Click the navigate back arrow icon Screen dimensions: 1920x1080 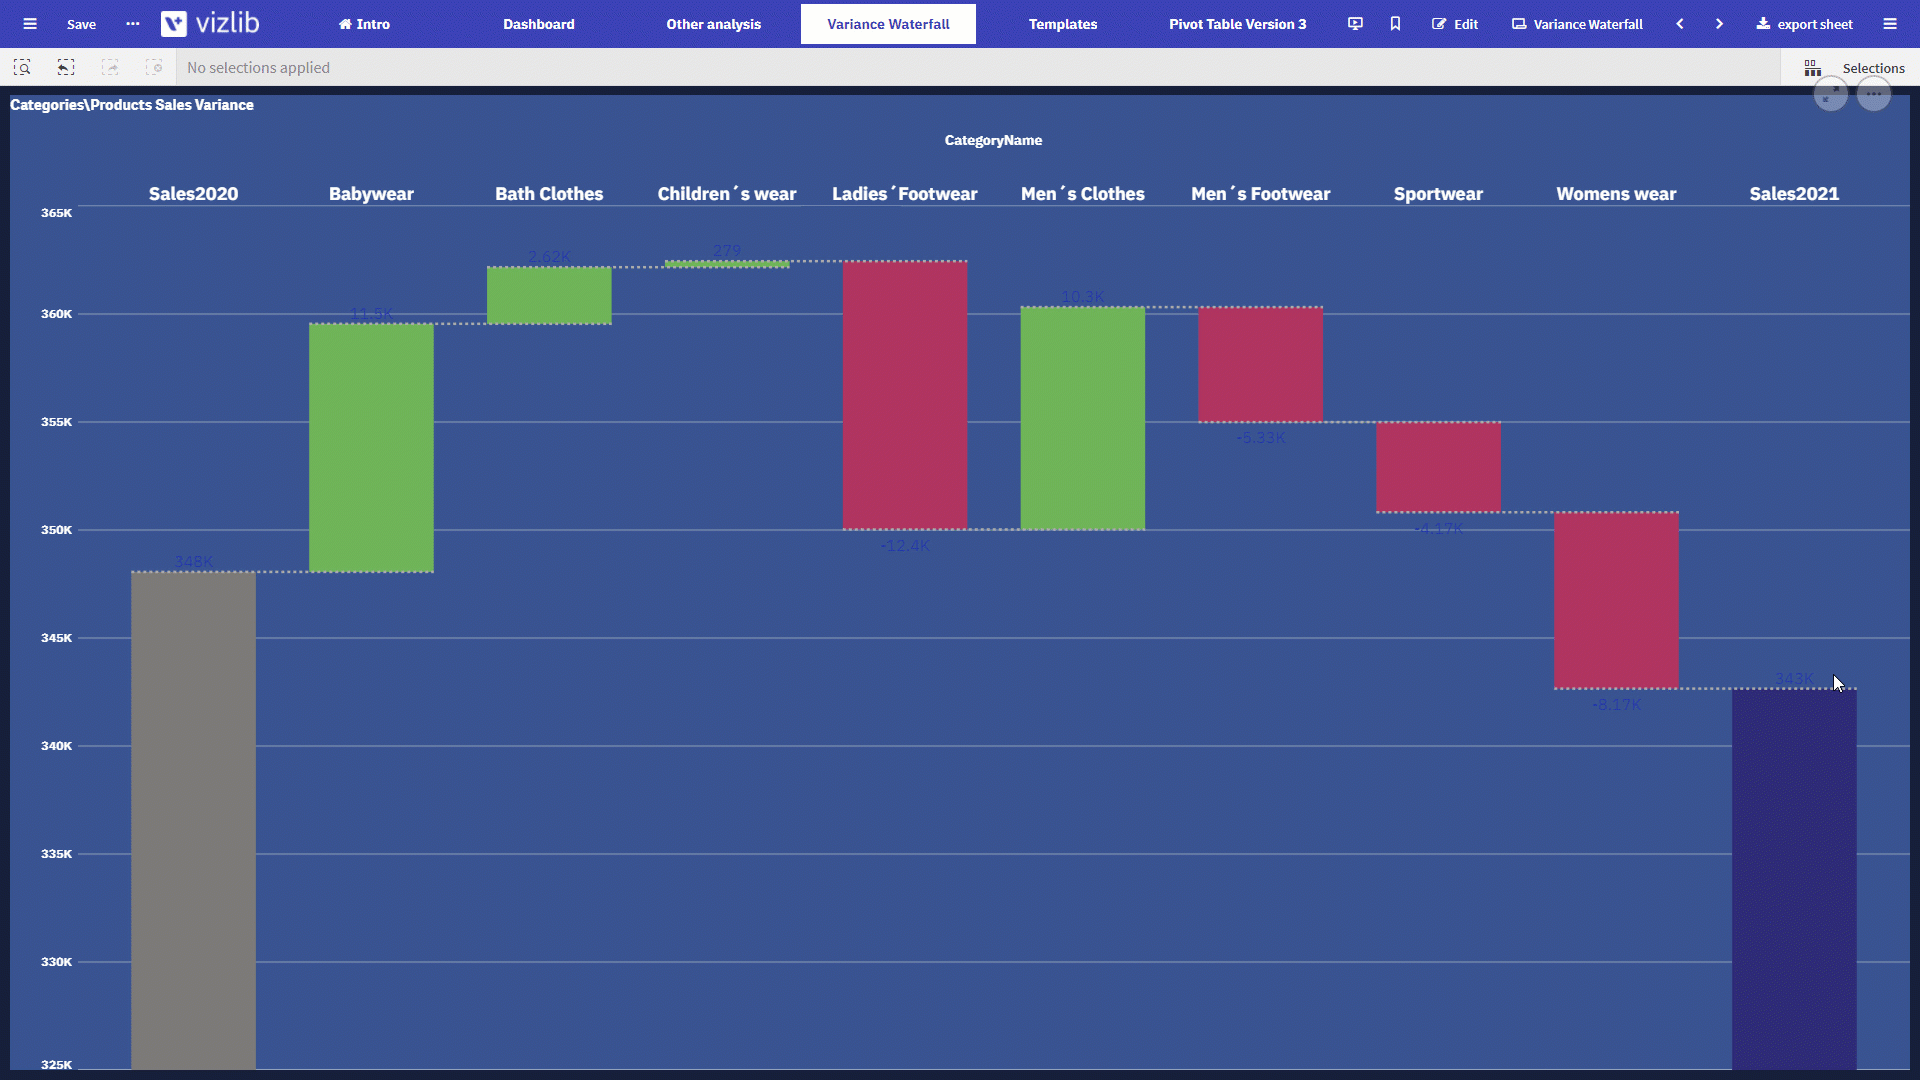(x=1680, y=24)
